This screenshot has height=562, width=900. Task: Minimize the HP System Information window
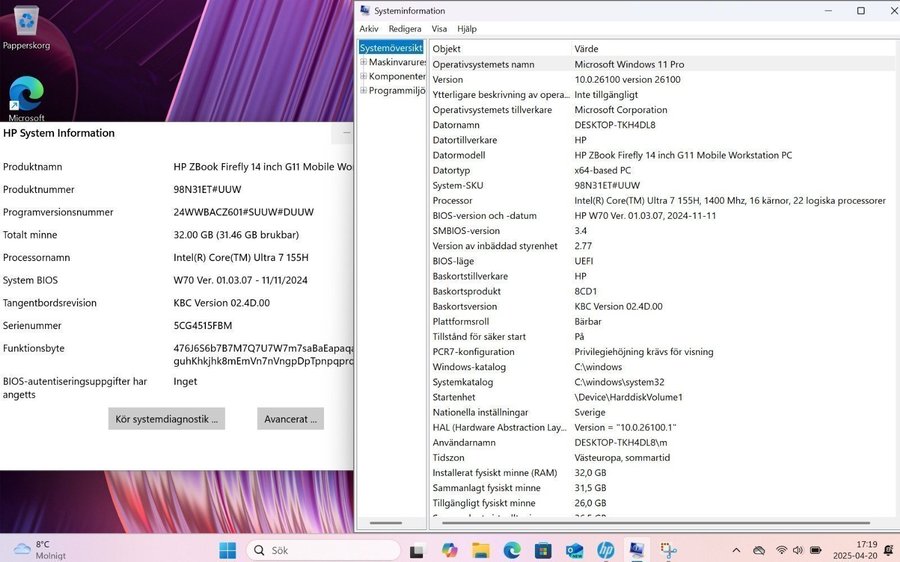[346, 133]
